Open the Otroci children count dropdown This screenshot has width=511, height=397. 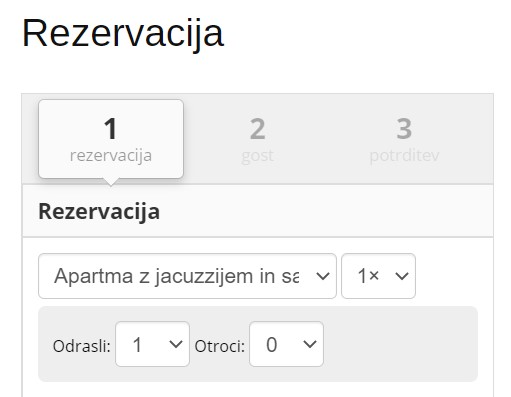[x=286, y=344]
